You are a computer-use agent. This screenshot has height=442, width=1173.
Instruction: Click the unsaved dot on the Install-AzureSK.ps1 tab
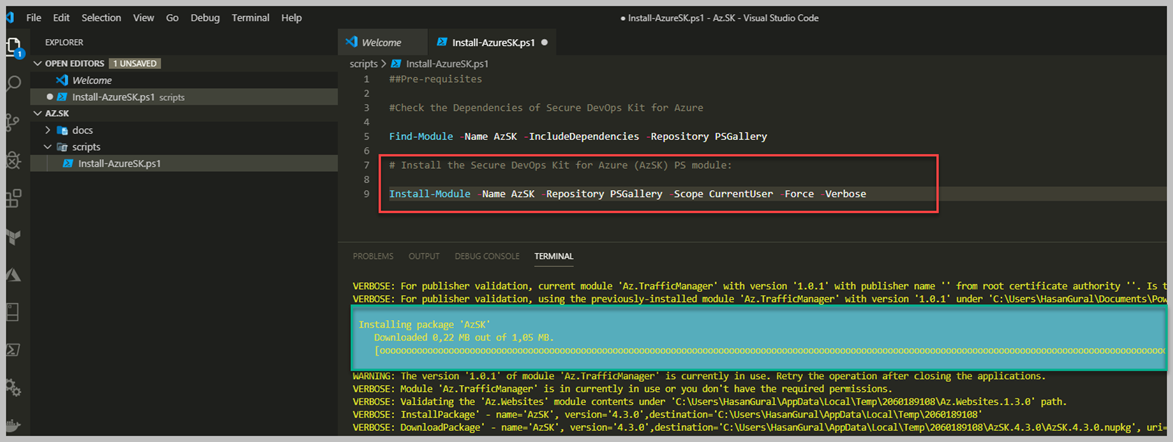[544, 43]
